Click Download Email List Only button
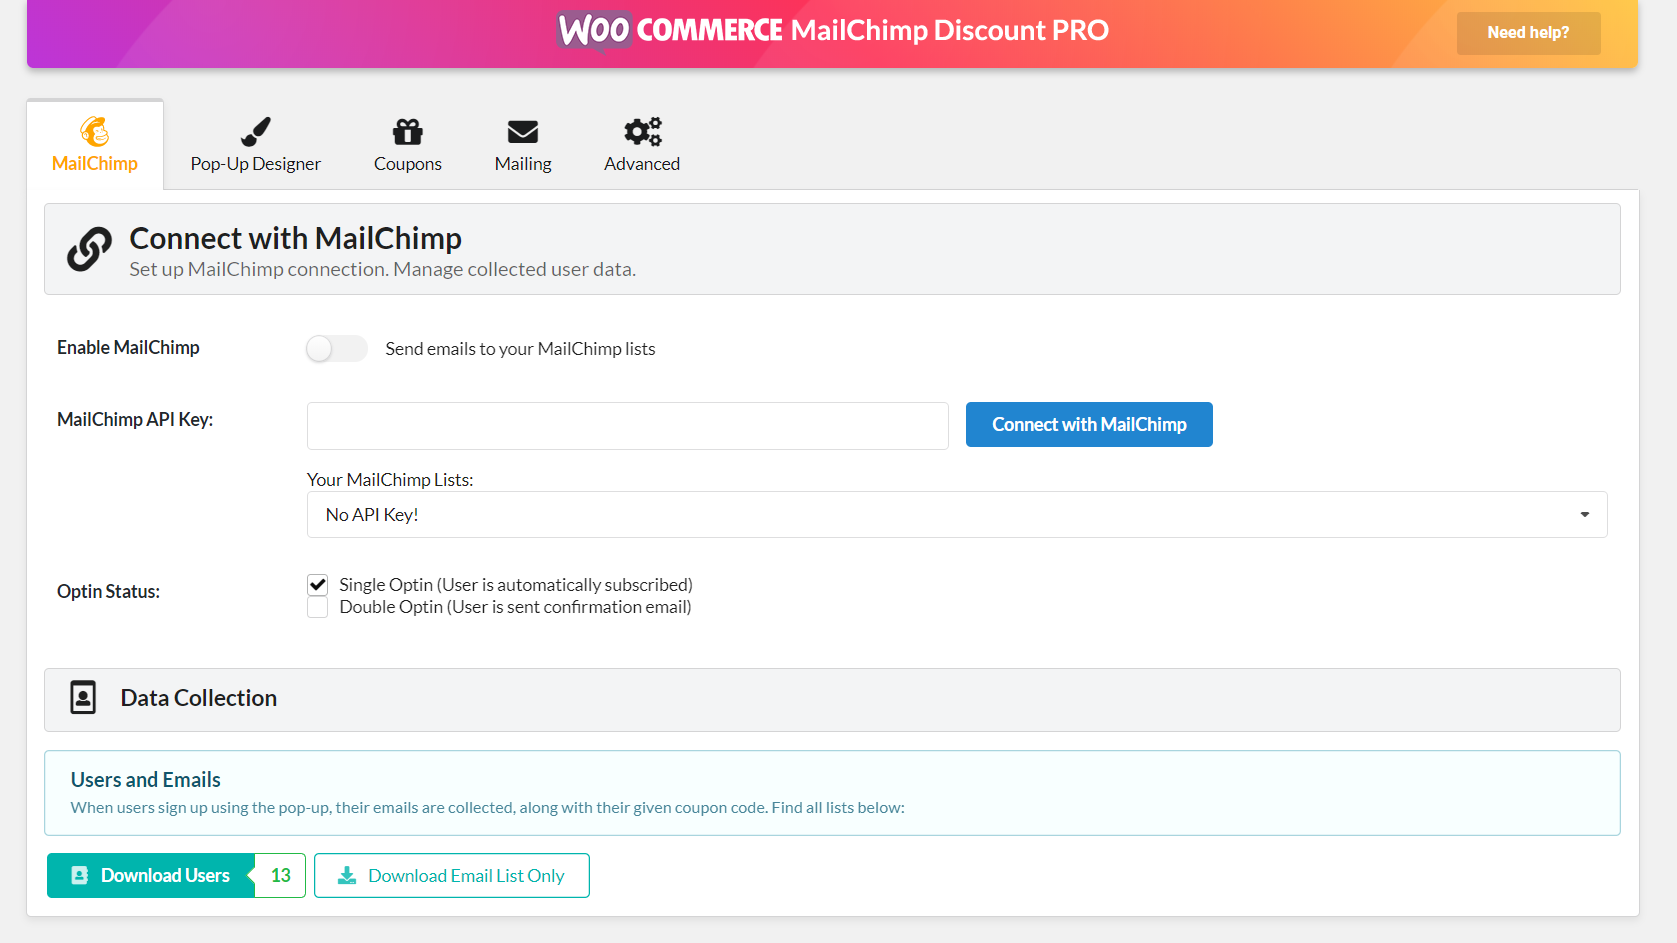Viewport: 1677px width, 943px height. (x=452, y=875)
